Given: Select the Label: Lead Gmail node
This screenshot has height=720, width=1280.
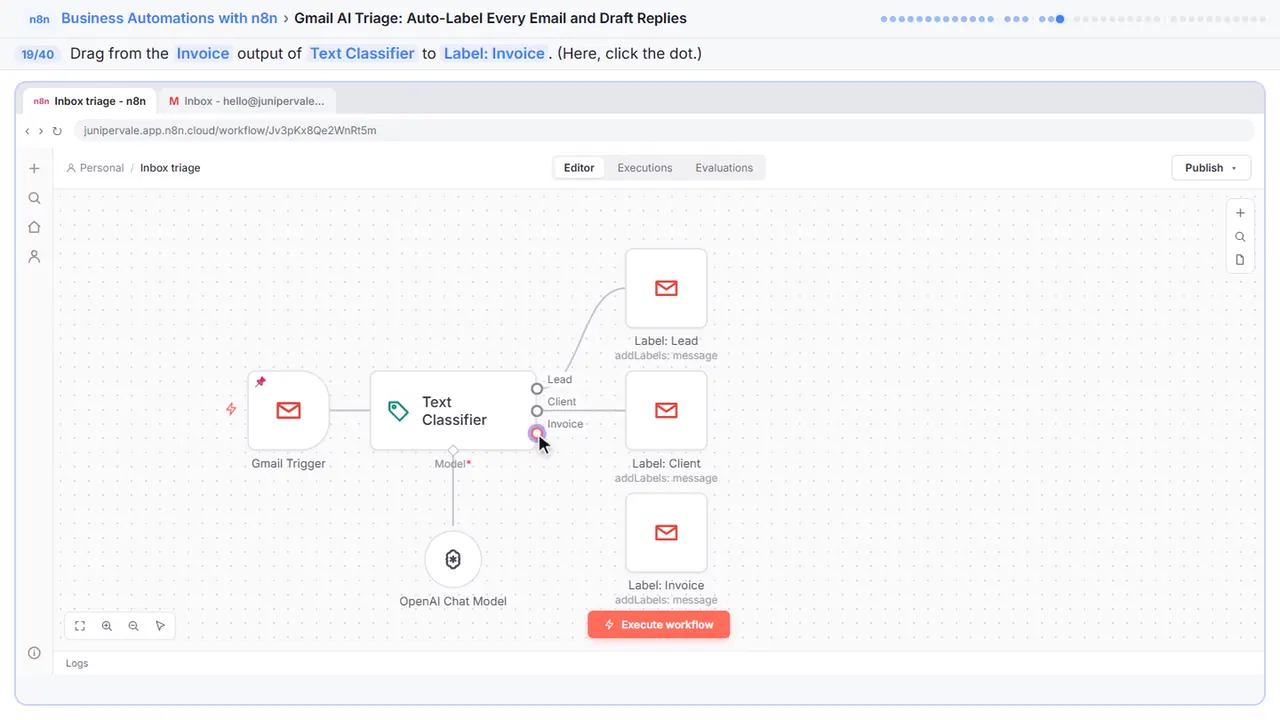Looking at the screenshot, I should [666, 288].
